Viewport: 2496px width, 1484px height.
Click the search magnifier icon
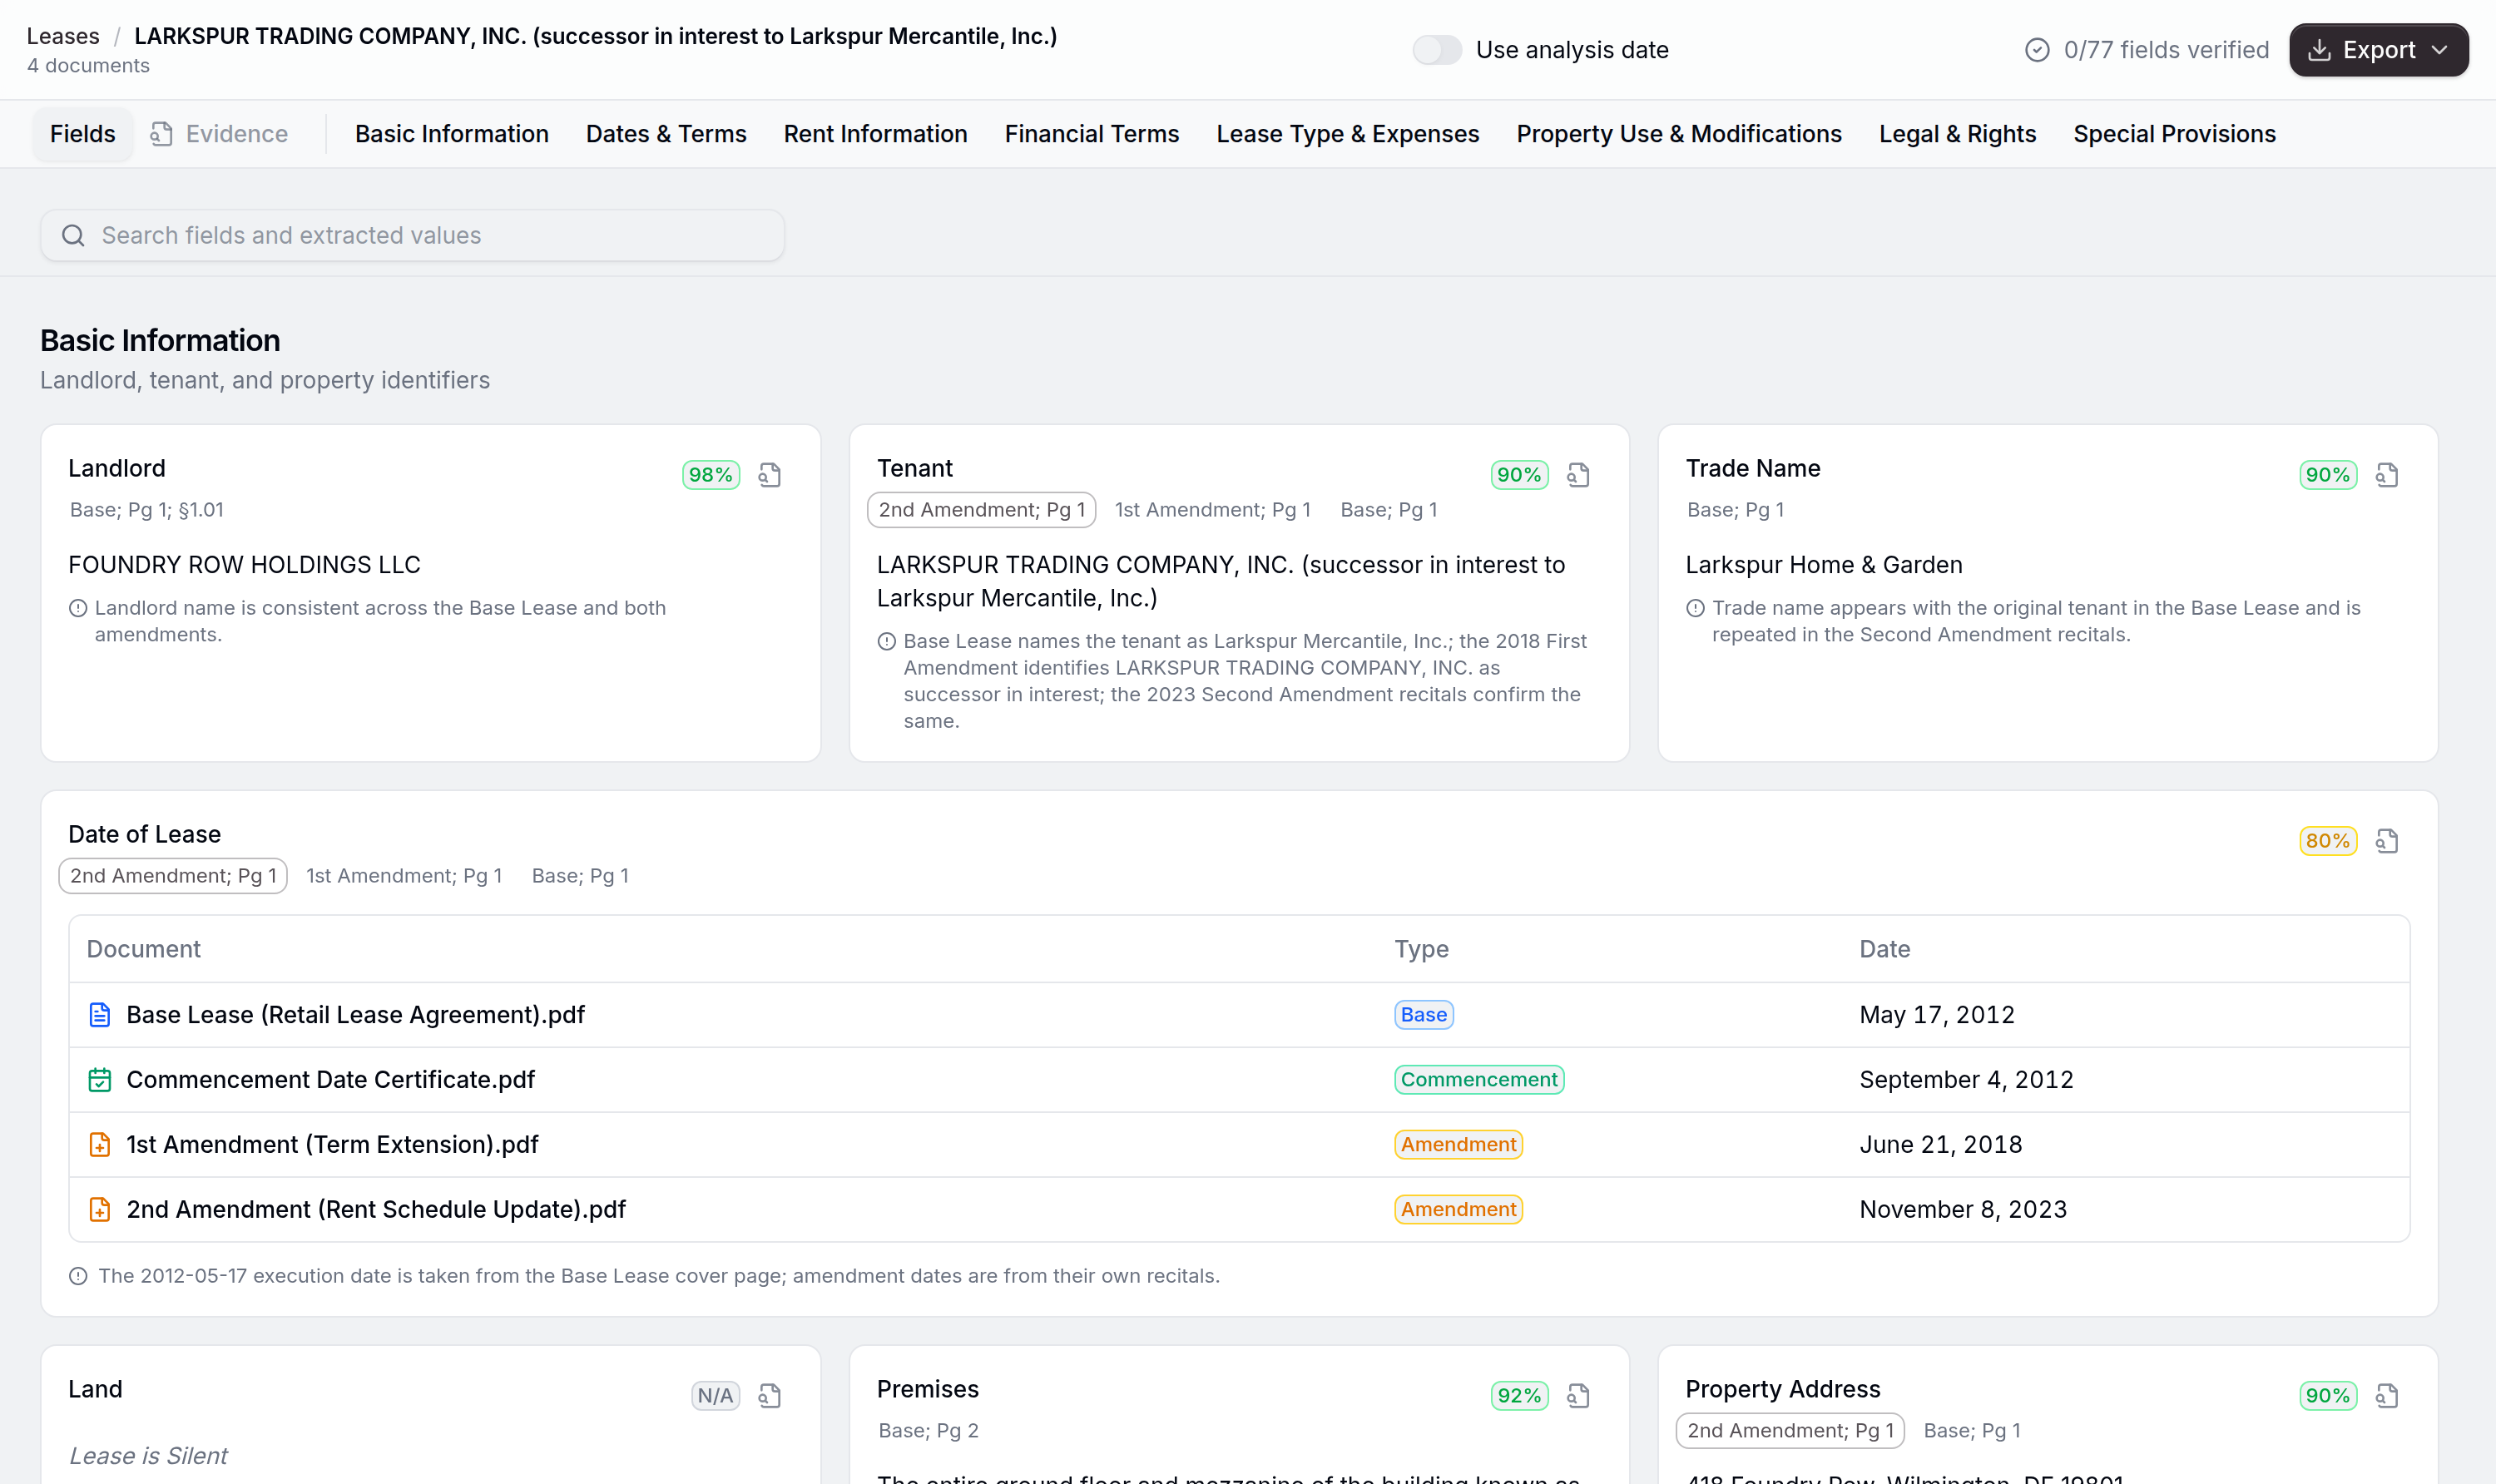click(73, 236)
